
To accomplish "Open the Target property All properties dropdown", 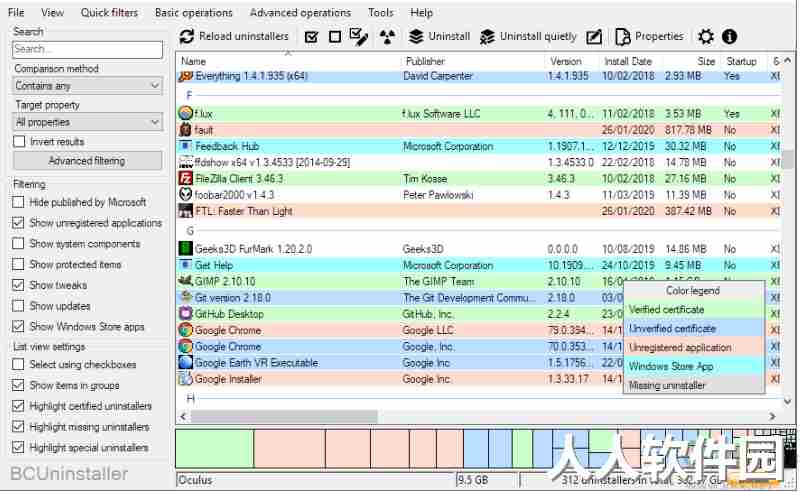I will coord(87,122).
